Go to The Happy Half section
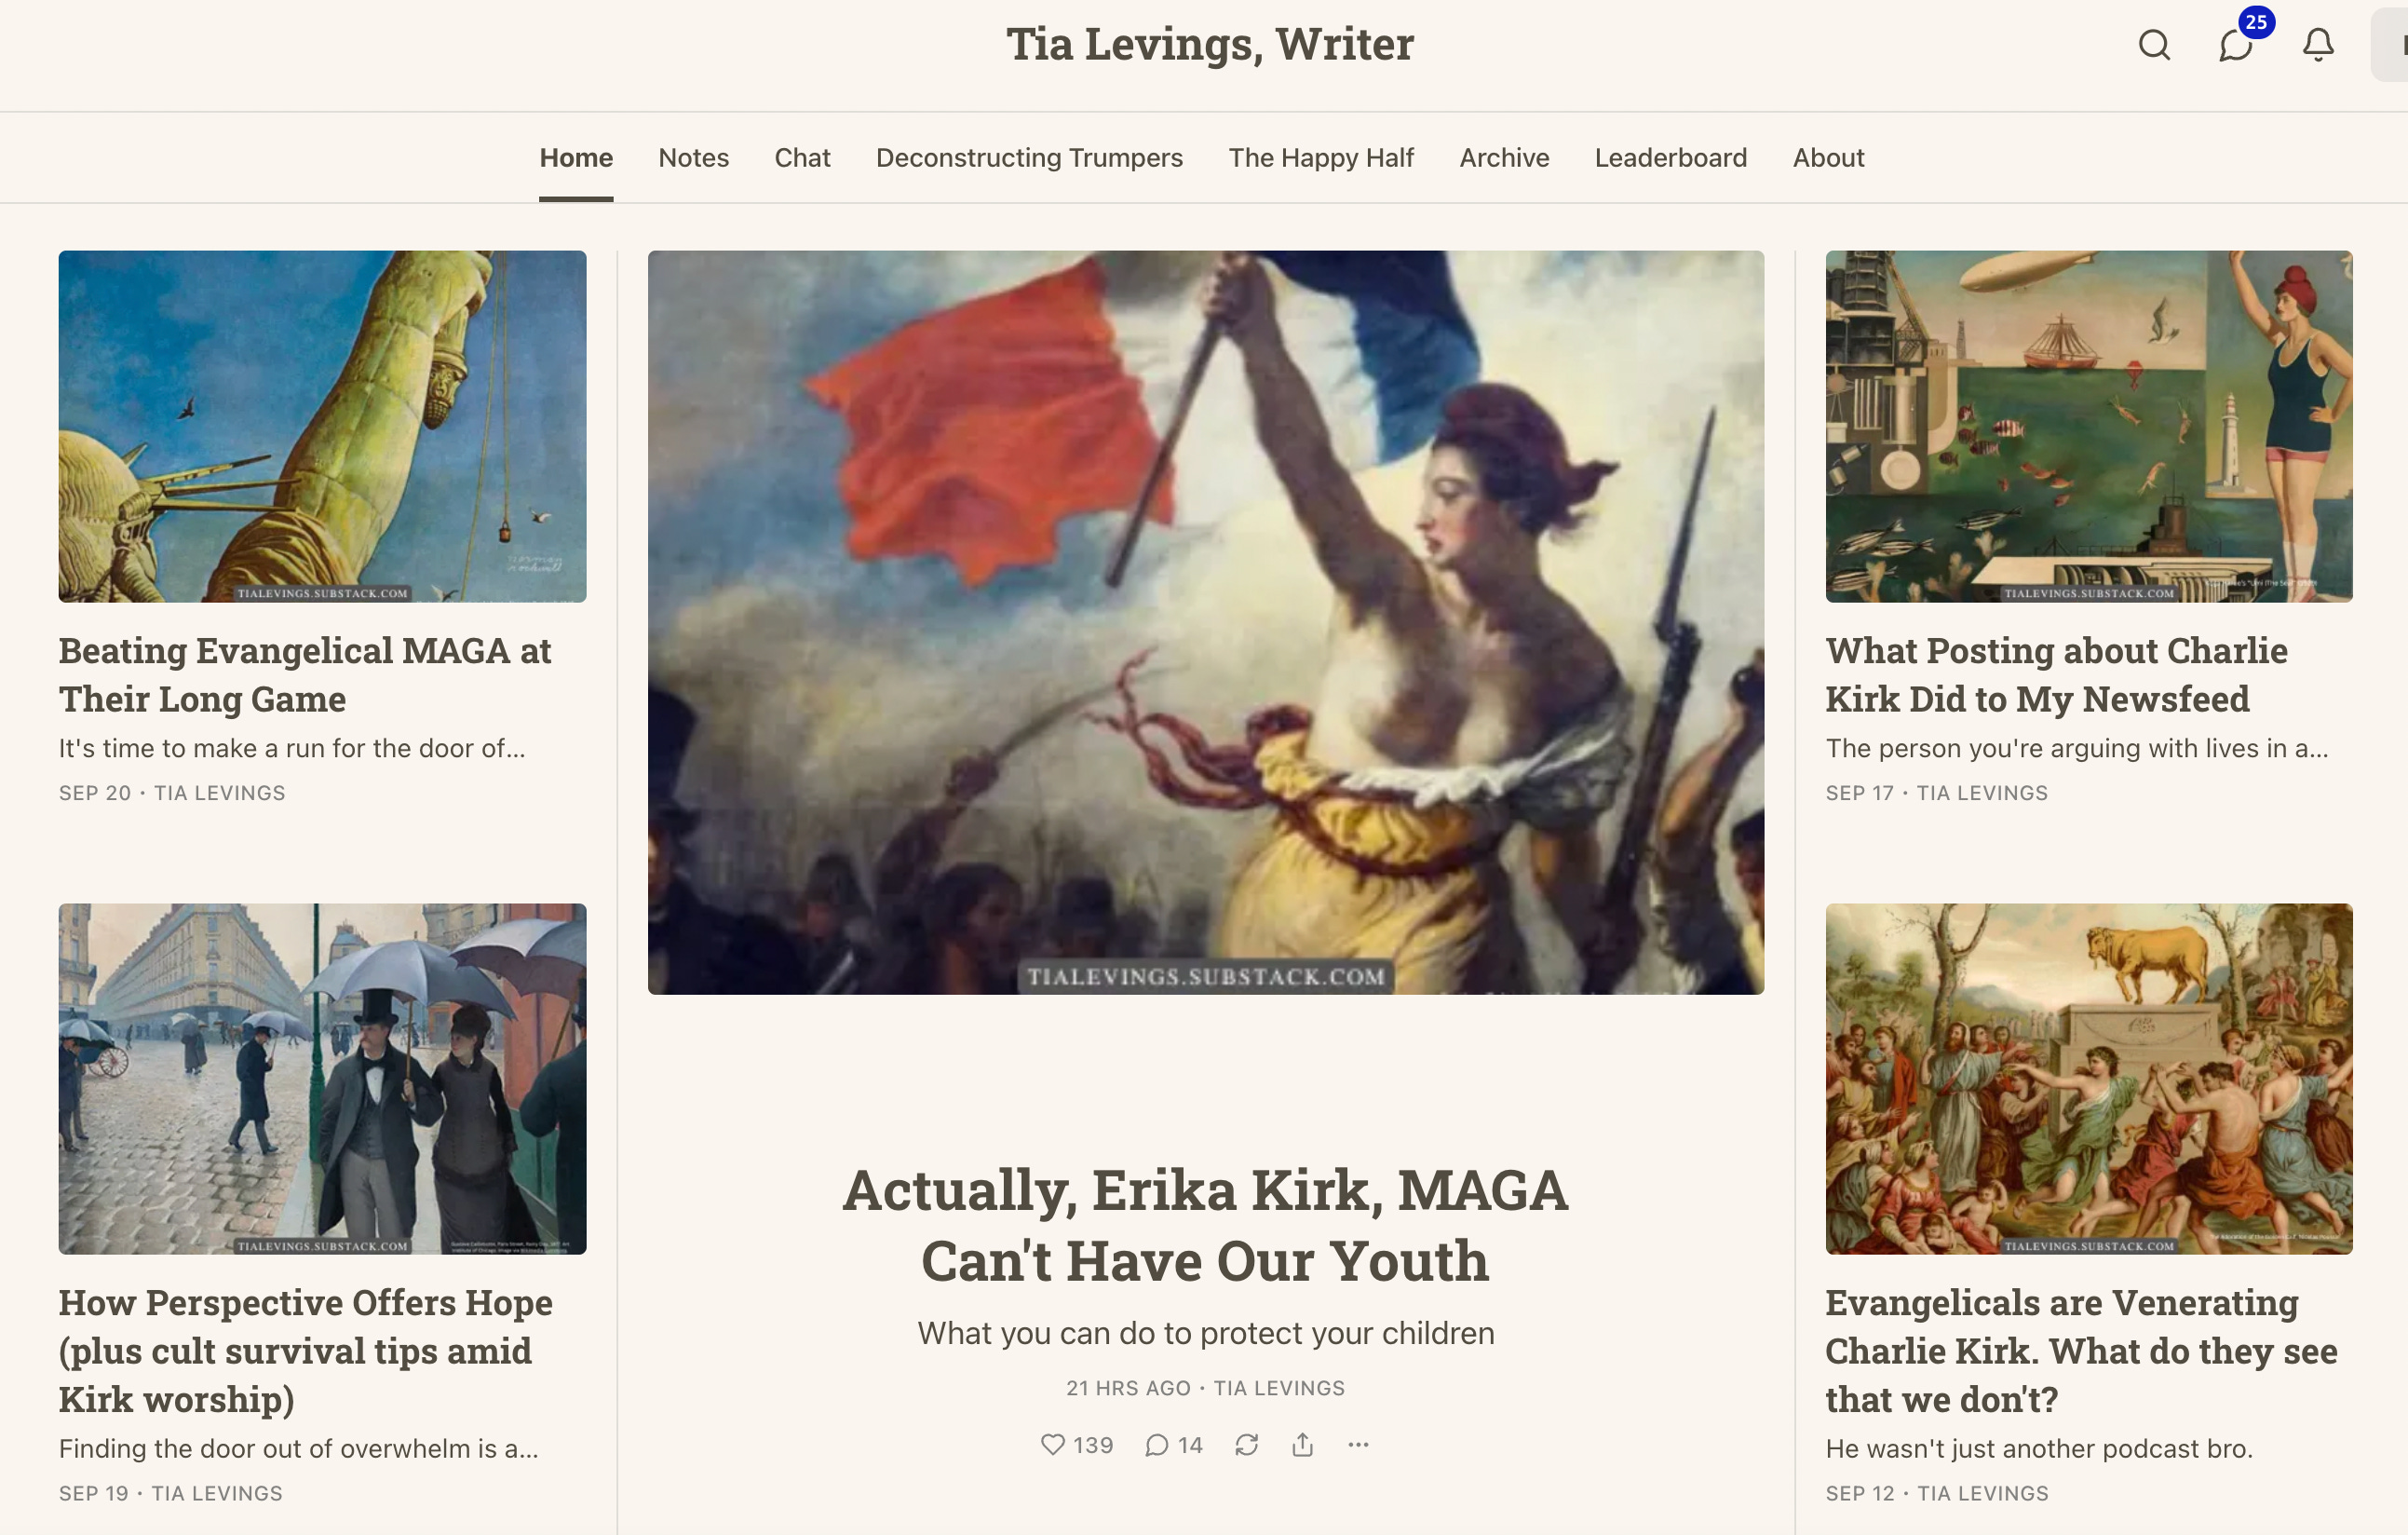This screenshot has width=2408, height=1535. 1321,157
